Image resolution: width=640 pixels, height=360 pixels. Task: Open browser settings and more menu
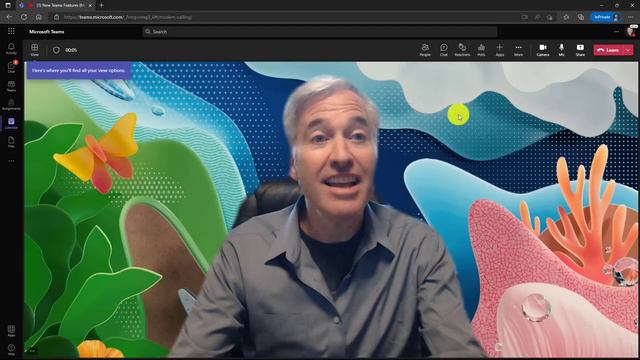[631, 17]
